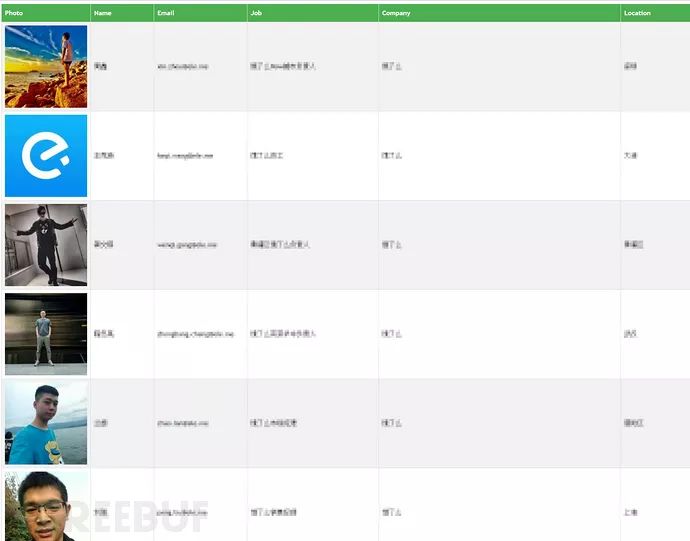The image size is (690, 541).
Task: Select job cell in arms-spread photo row
Action: [x=312, y=245]
